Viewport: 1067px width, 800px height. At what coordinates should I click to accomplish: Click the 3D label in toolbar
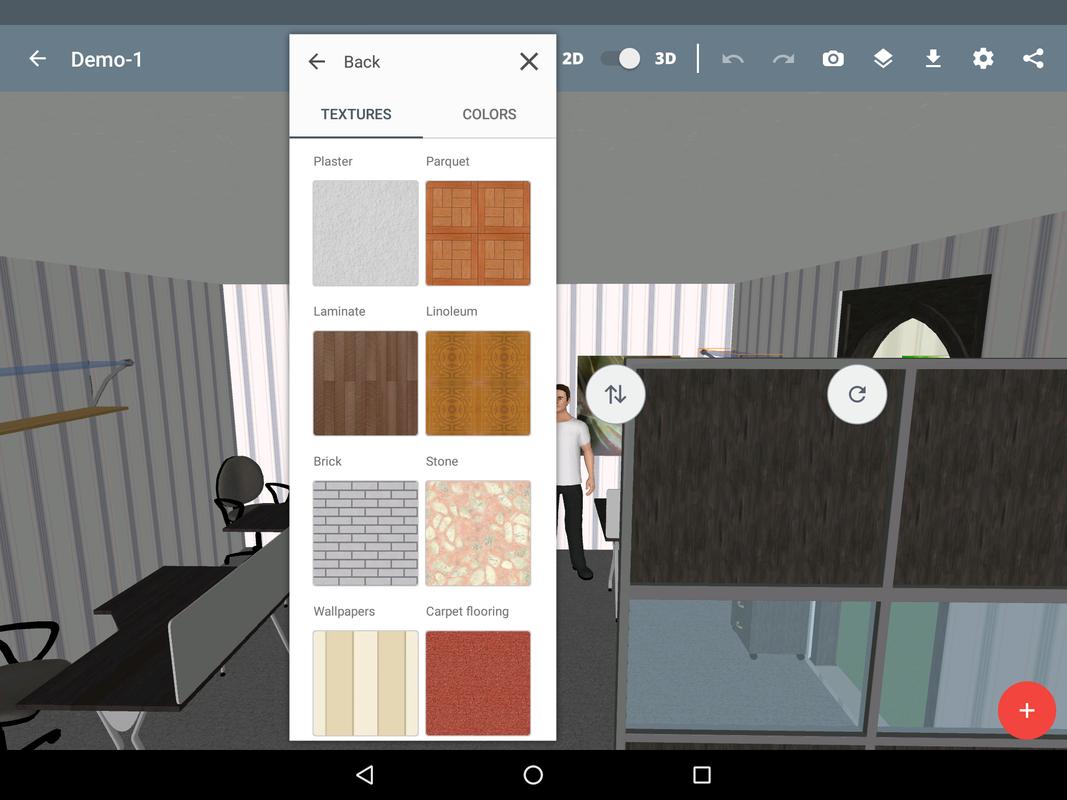coord(665,59)
